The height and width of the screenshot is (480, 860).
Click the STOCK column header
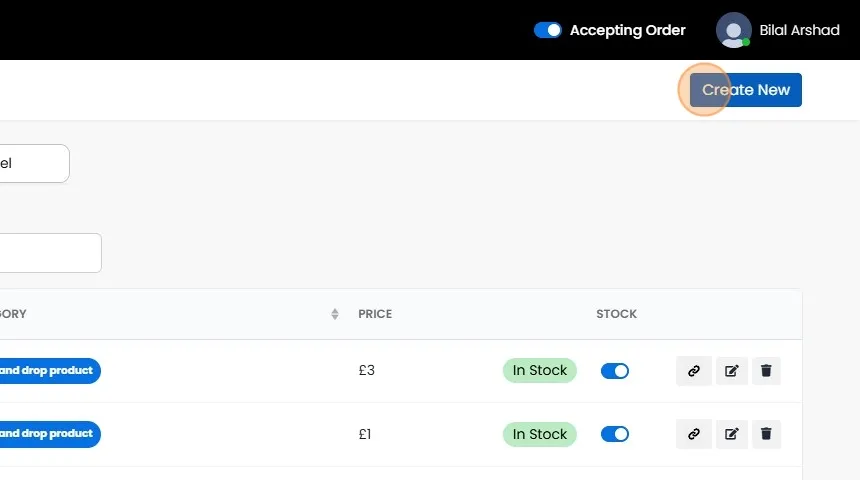tap(616, 314)
